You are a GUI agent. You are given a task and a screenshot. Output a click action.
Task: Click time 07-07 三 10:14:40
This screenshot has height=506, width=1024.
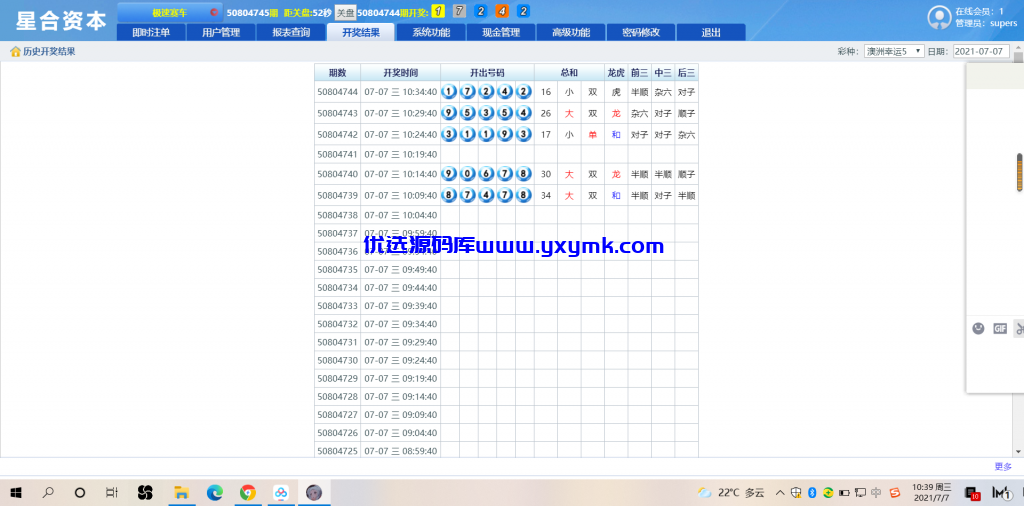click(400, 174)
